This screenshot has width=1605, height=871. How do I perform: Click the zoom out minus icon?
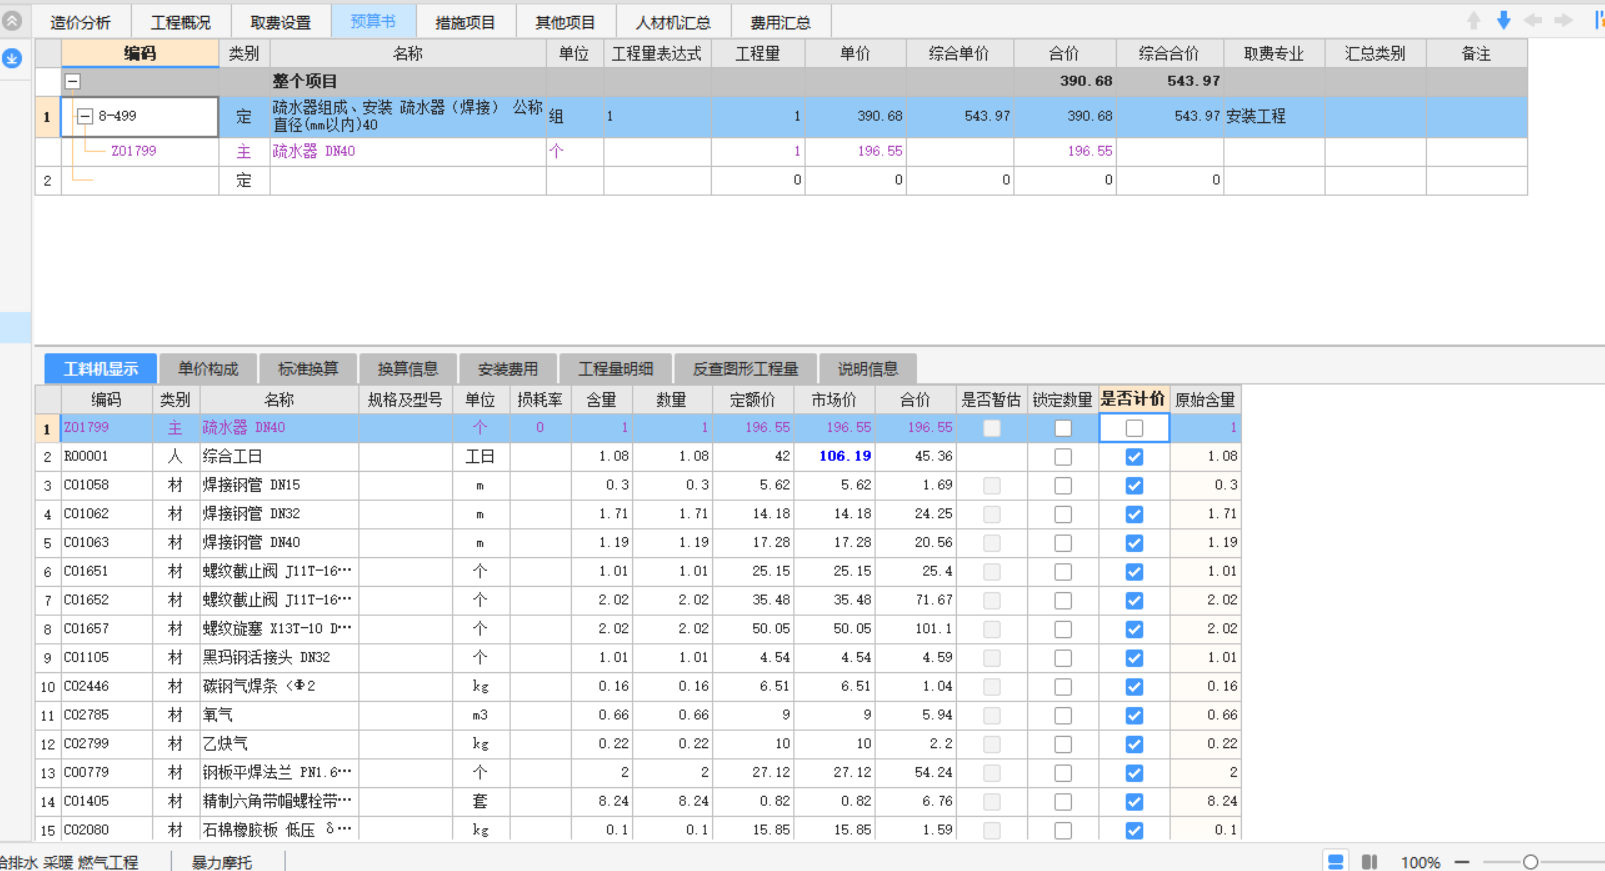[x=1462, y=862]
